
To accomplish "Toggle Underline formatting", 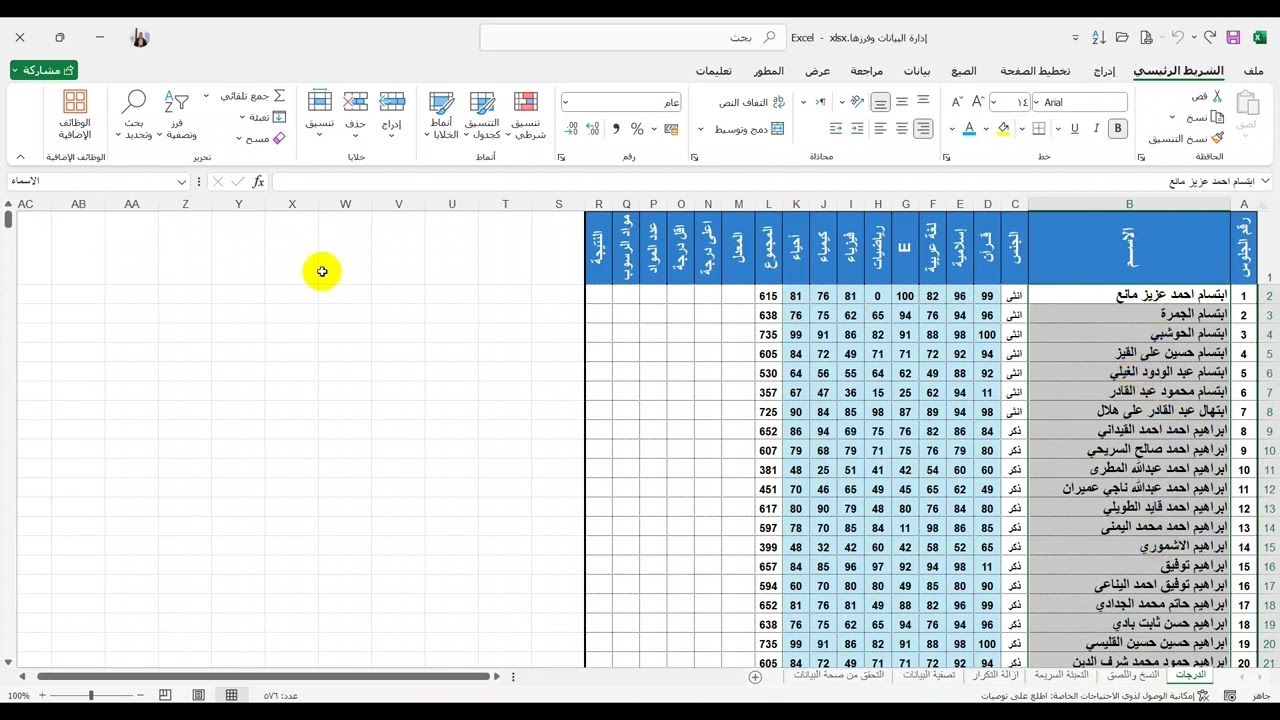I will pos(1075,128).
